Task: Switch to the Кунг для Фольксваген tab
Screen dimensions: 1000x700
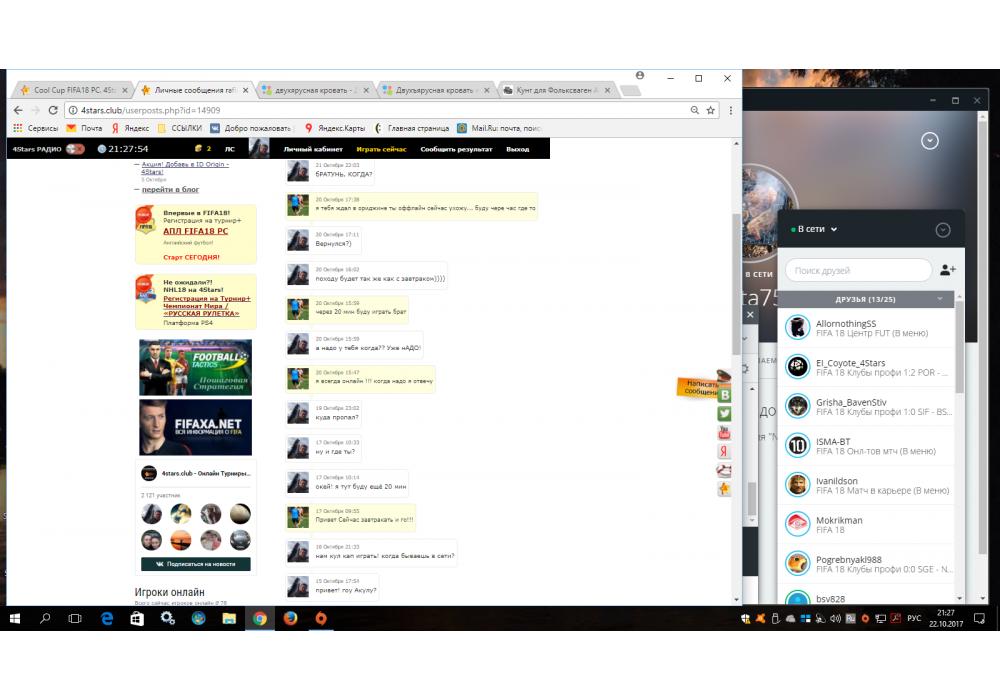Action: click(x=556, y=90)
